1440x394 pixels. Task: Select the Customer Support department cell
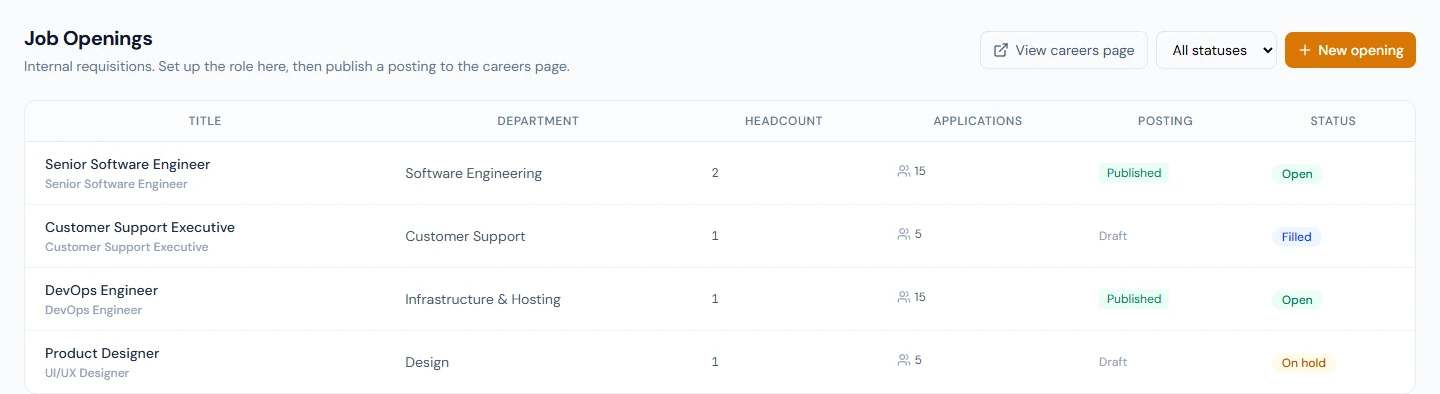point(465,236)
